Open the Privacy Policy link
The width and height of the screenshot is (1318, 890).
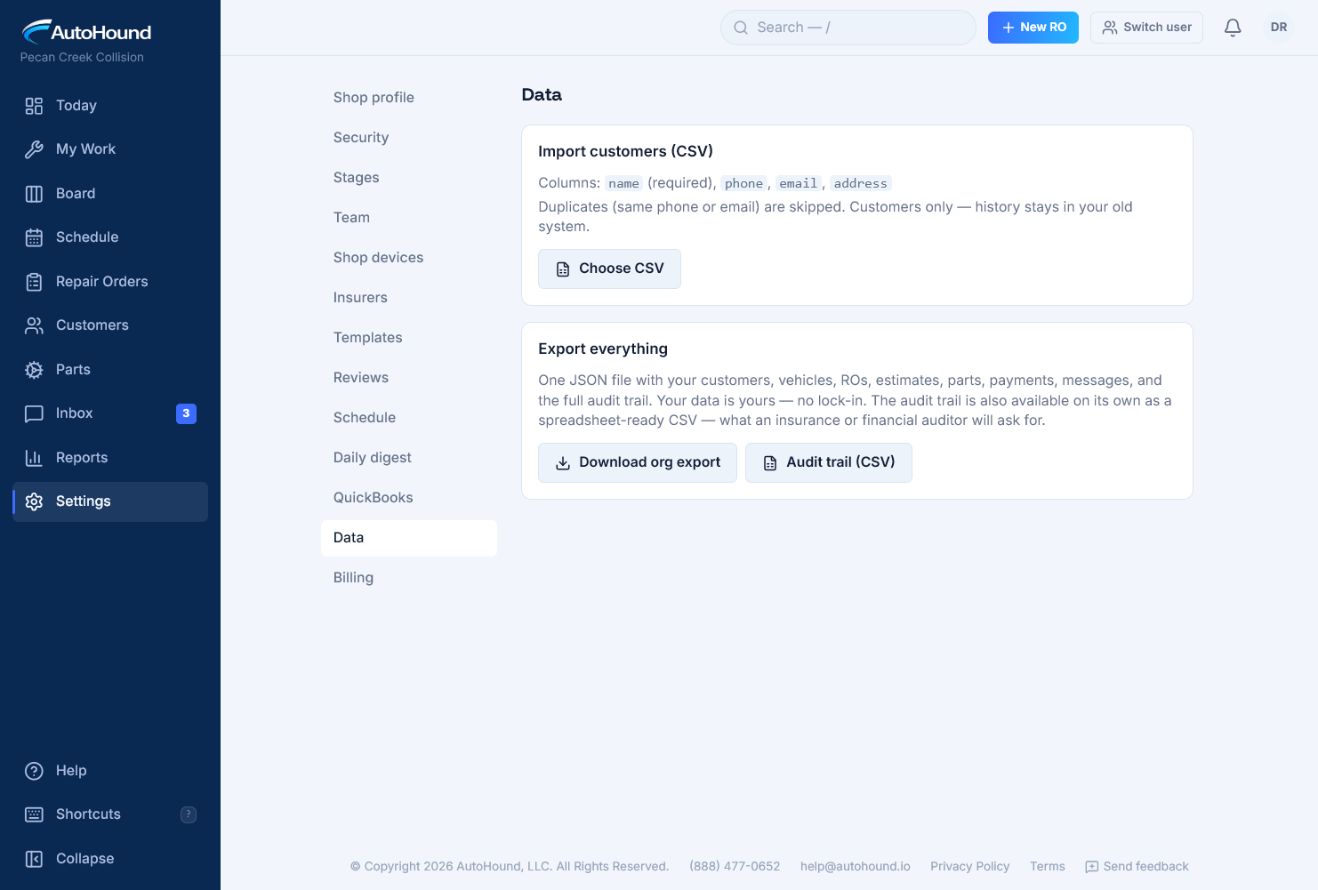click(970, 867)
